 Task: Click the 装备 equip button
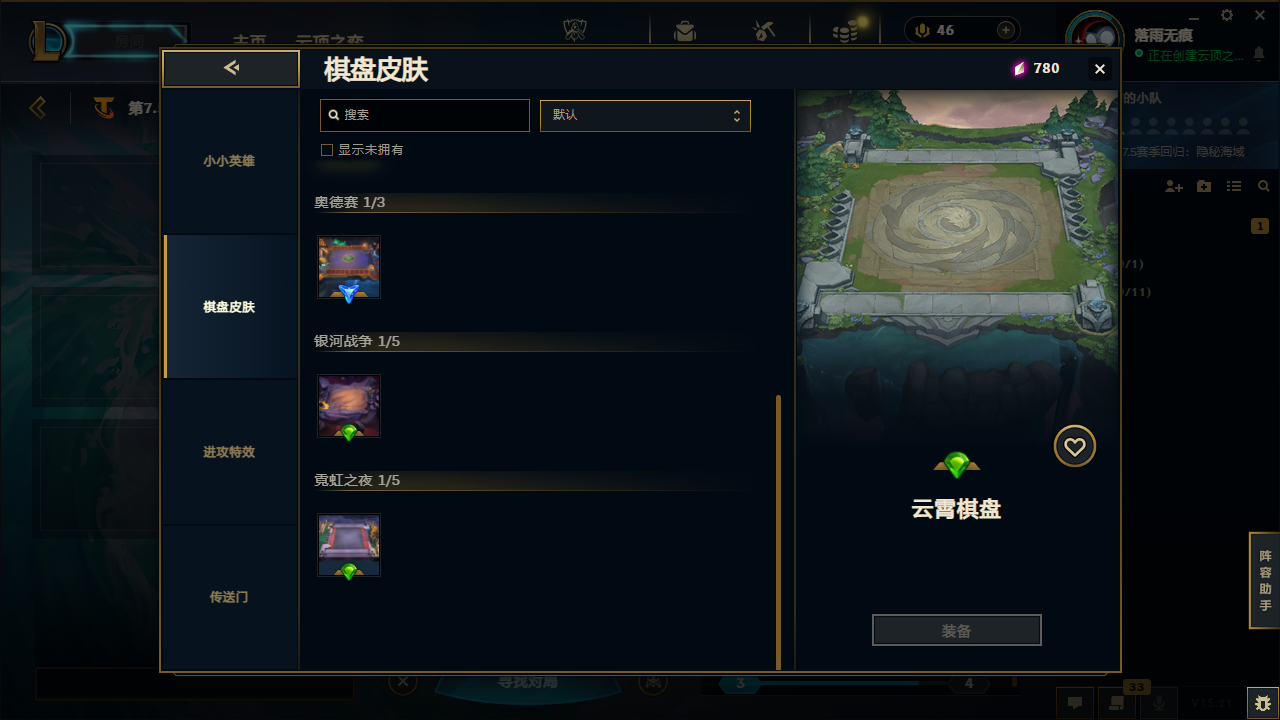[x=957, y=631]
